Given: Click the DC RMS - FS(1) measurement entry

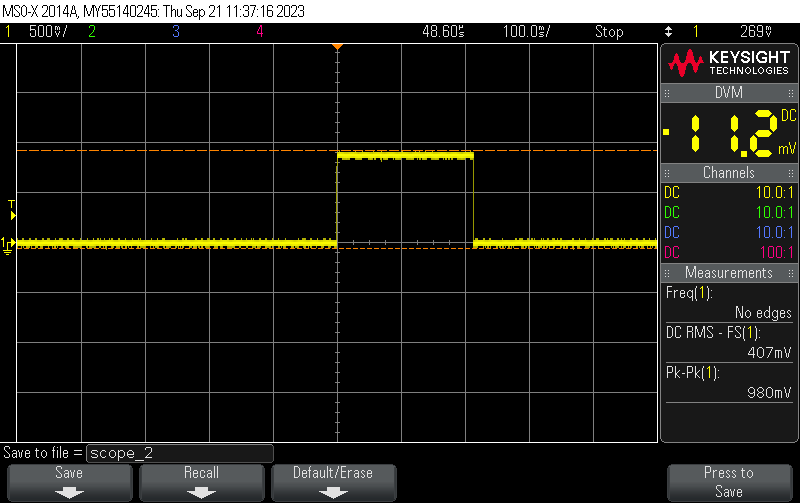Looking at the screenshot, I should coord(713,333).
